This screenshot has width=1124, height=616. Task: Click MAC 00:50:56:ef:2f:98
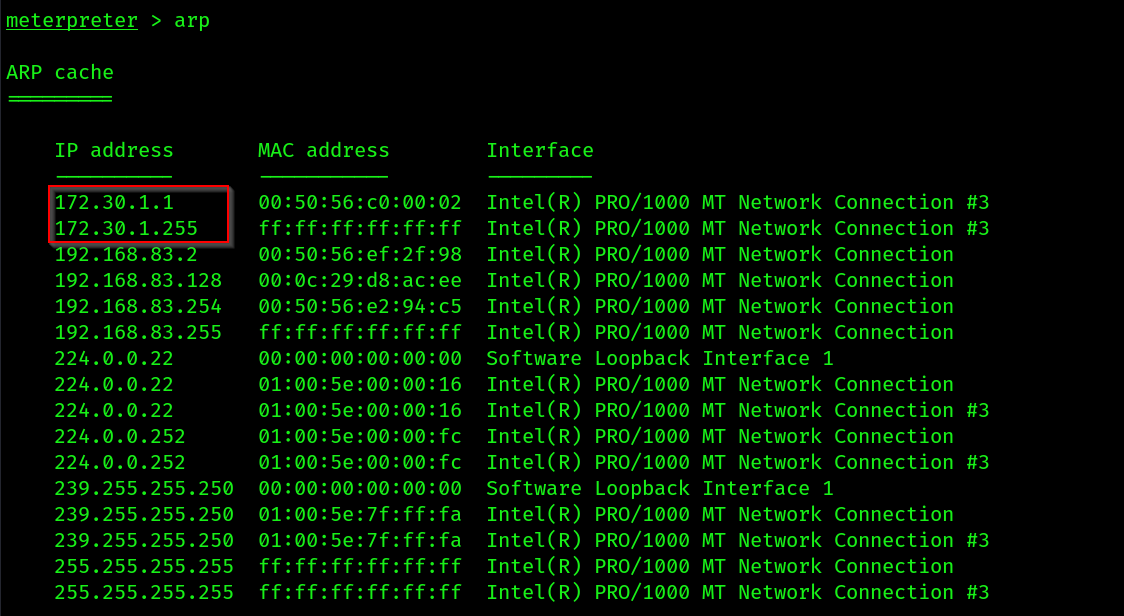click(360, 254)
